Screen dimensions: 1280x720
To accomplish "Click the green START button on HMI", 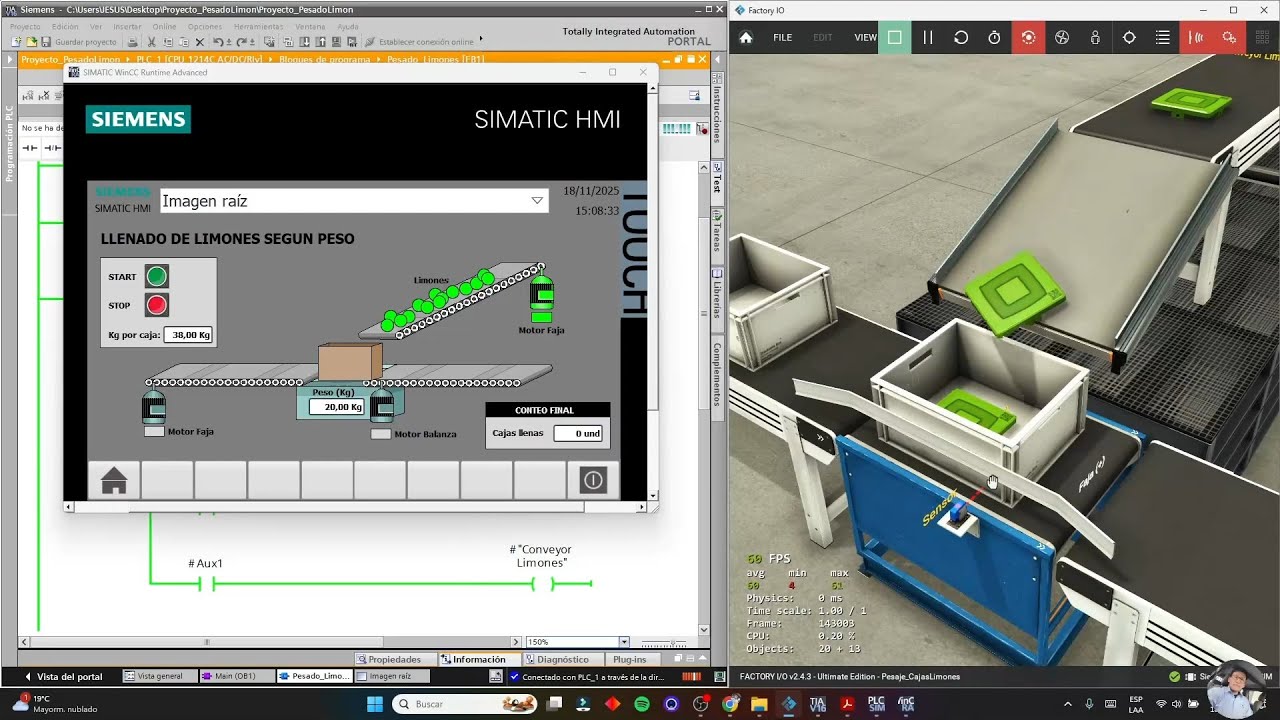I will 157,276.
